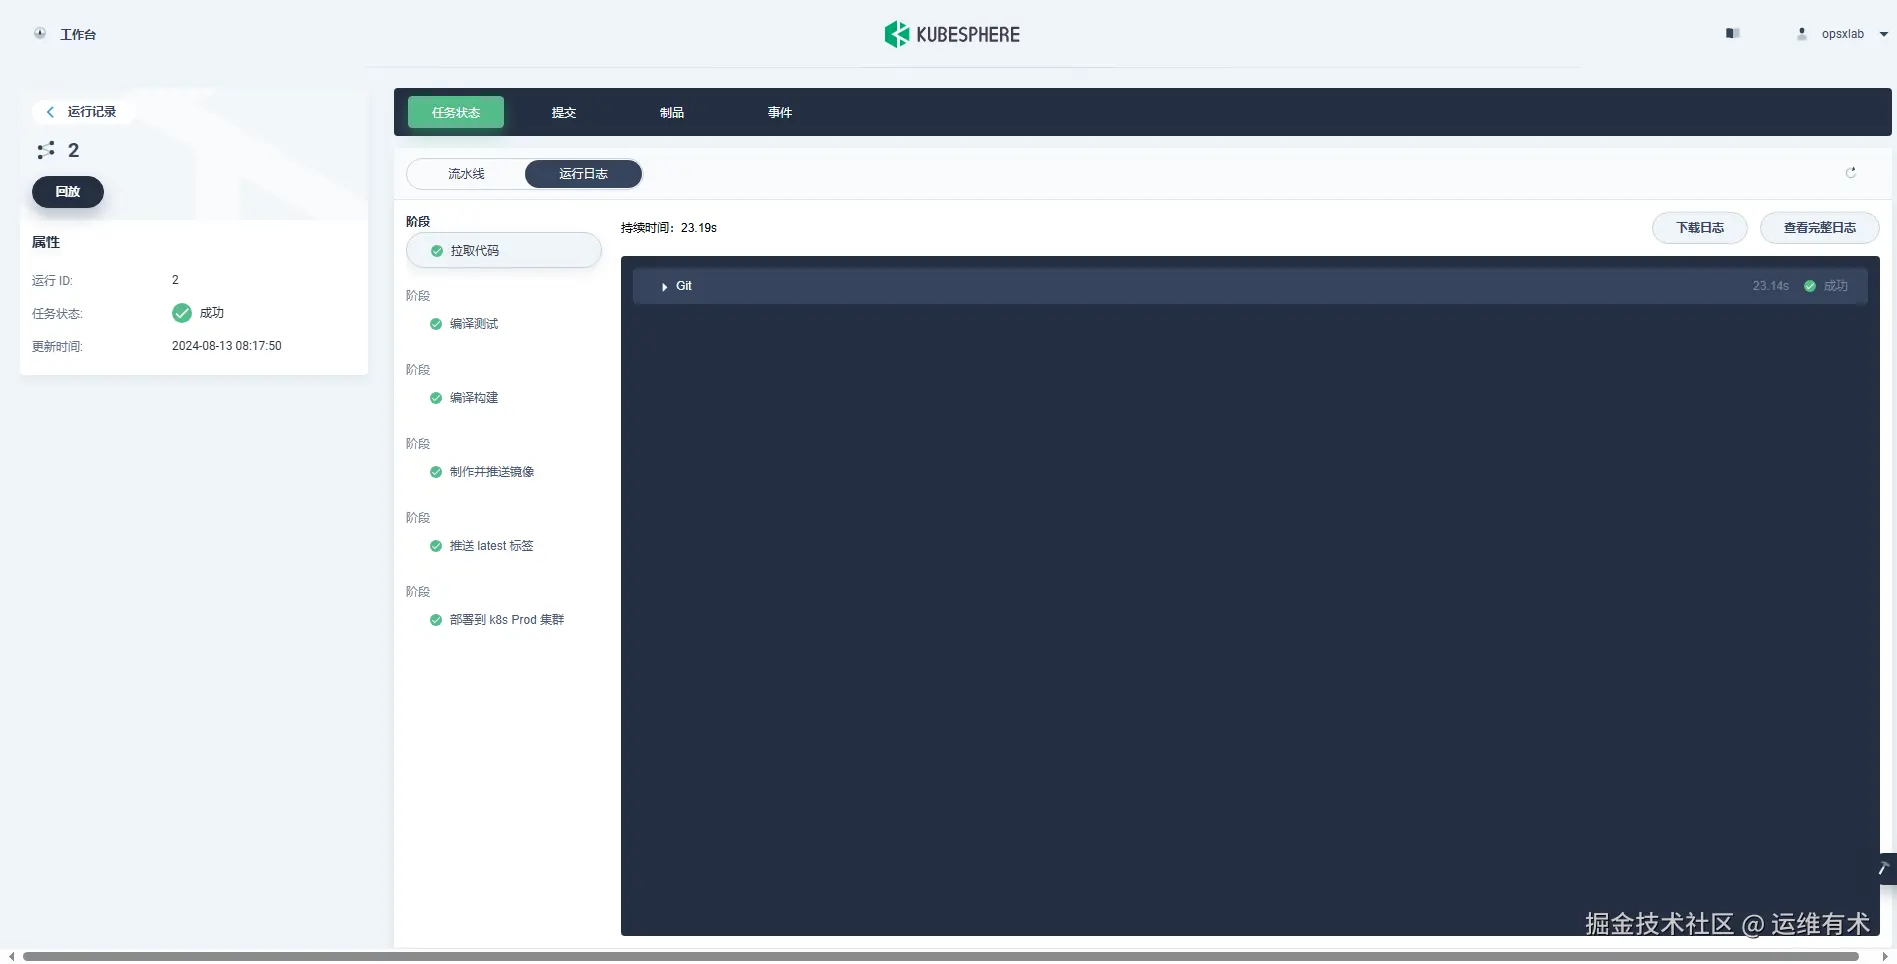Image resolution: width=1897 pixels, height=964 pixels.
Task: Click the panel toggle icon near the top right
Action: point(1731,33)
